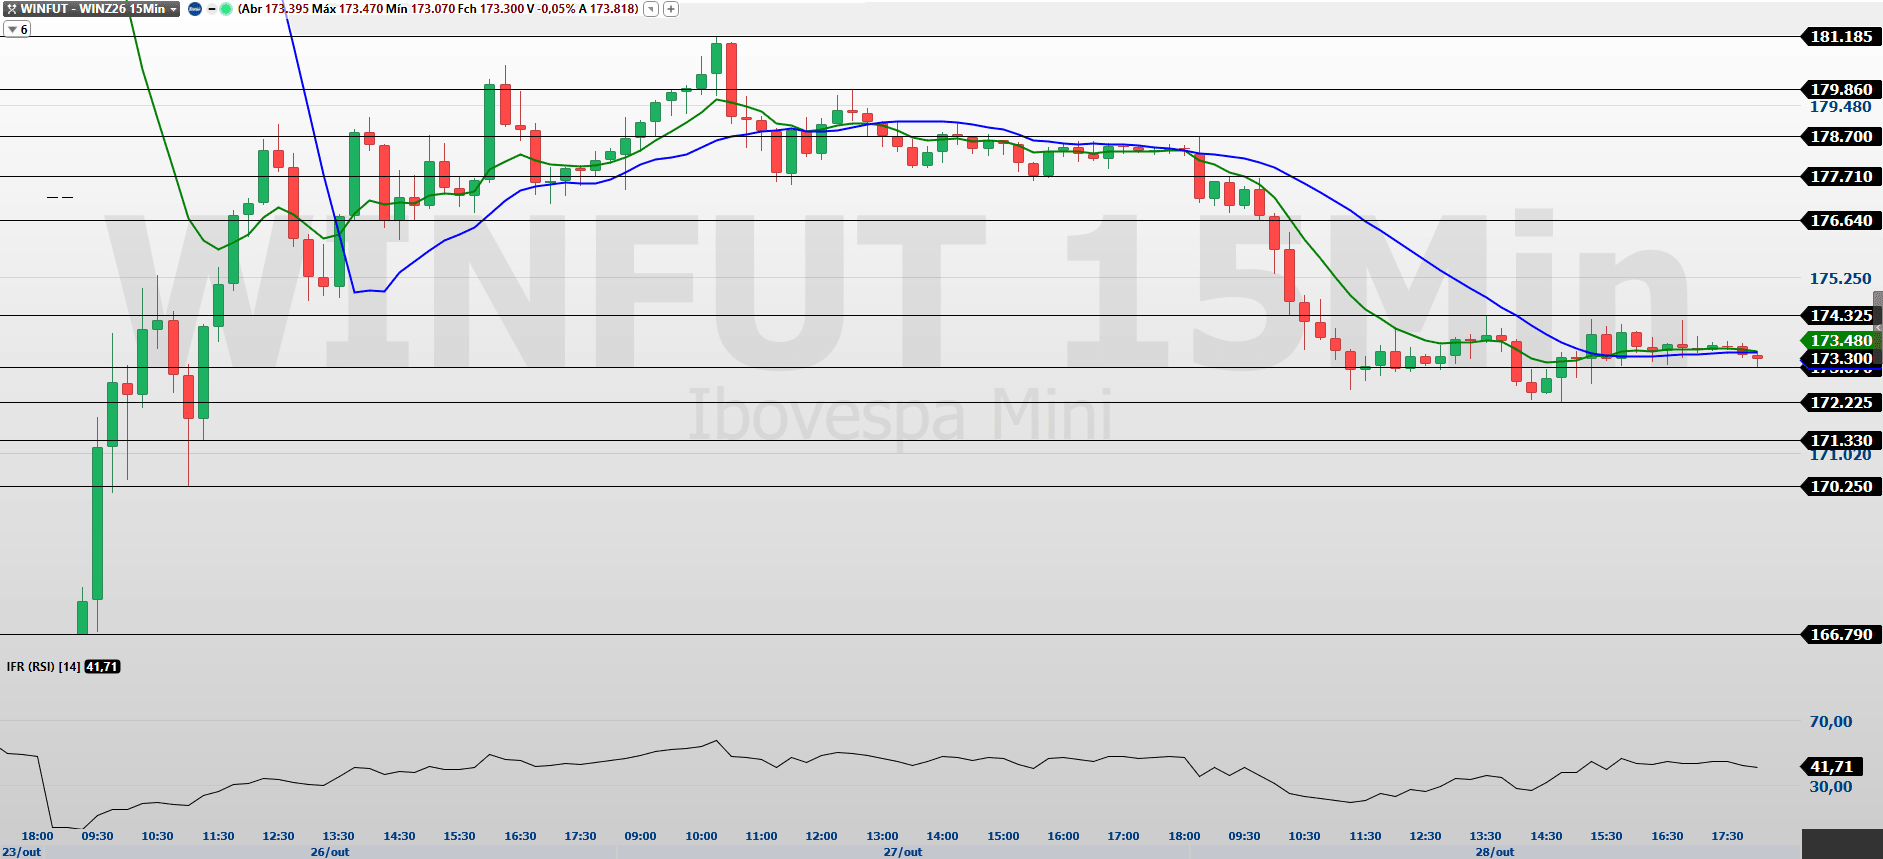Click the 173.300 last price label
Image resolution: width=1883 pixels, height=859 pixels.
tap(1841, 359)
